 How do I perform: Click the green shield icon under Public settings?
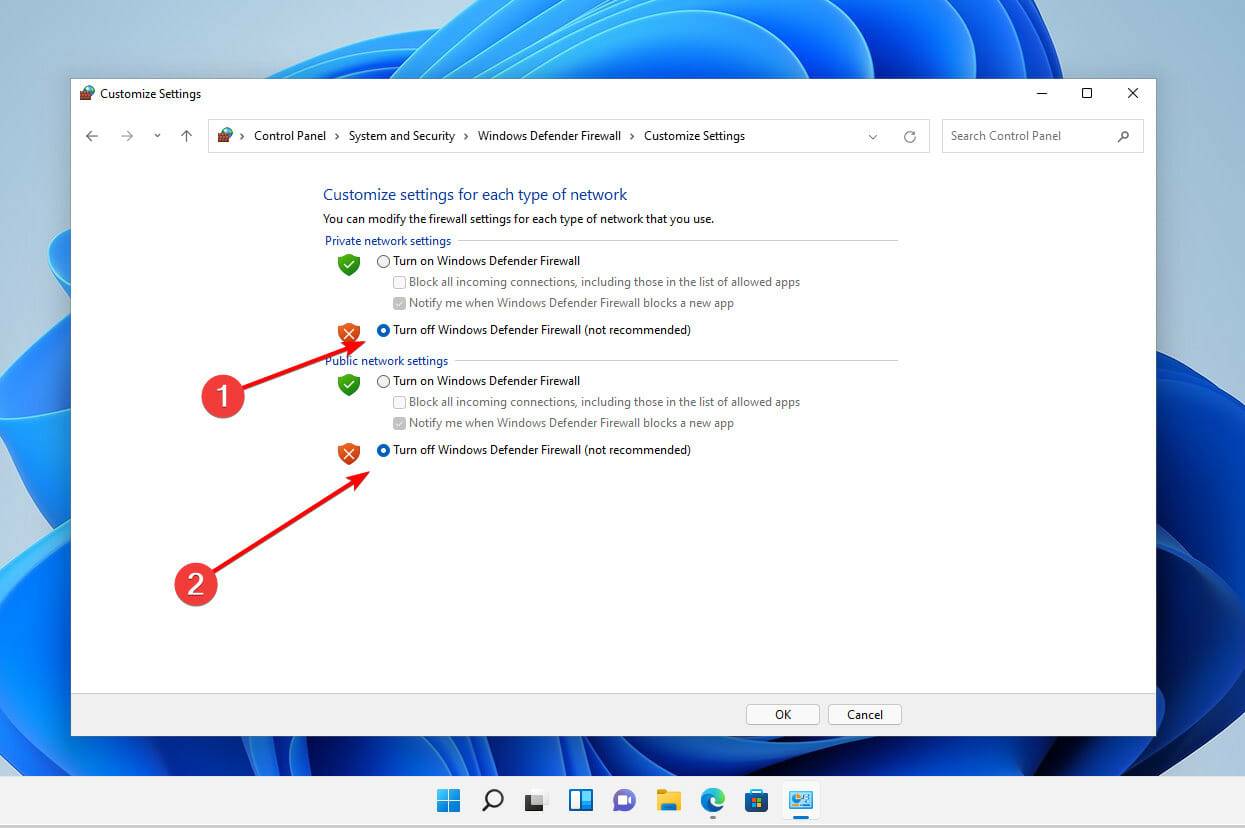[x=348, y=385]
